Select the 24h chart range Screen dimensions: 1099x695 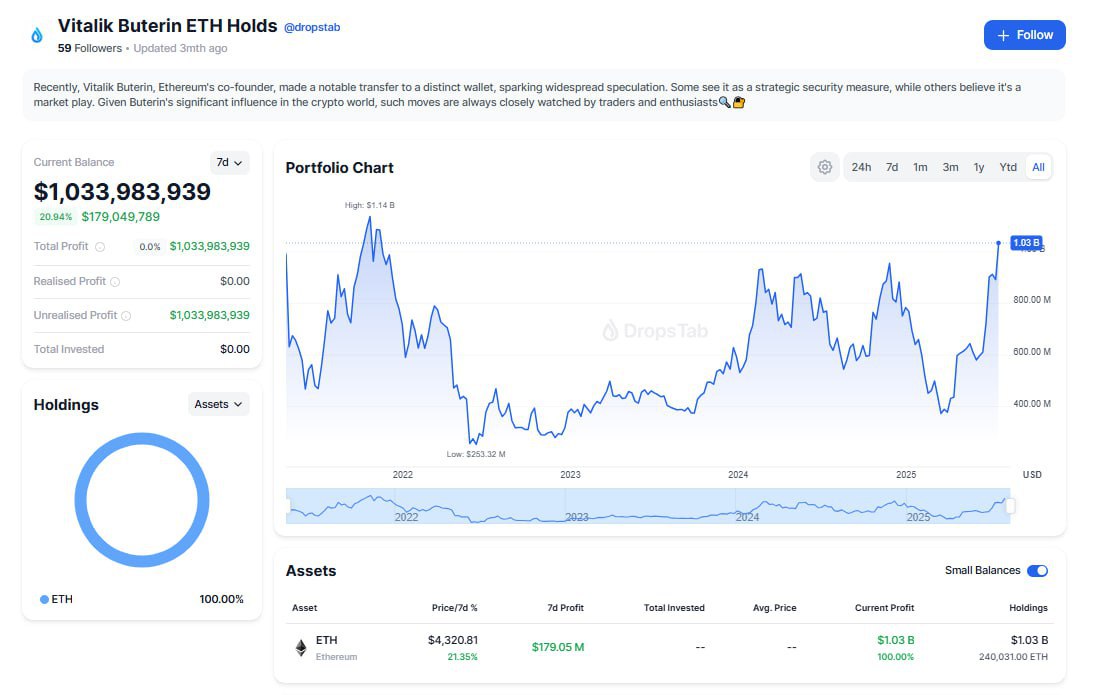(861, 167)
